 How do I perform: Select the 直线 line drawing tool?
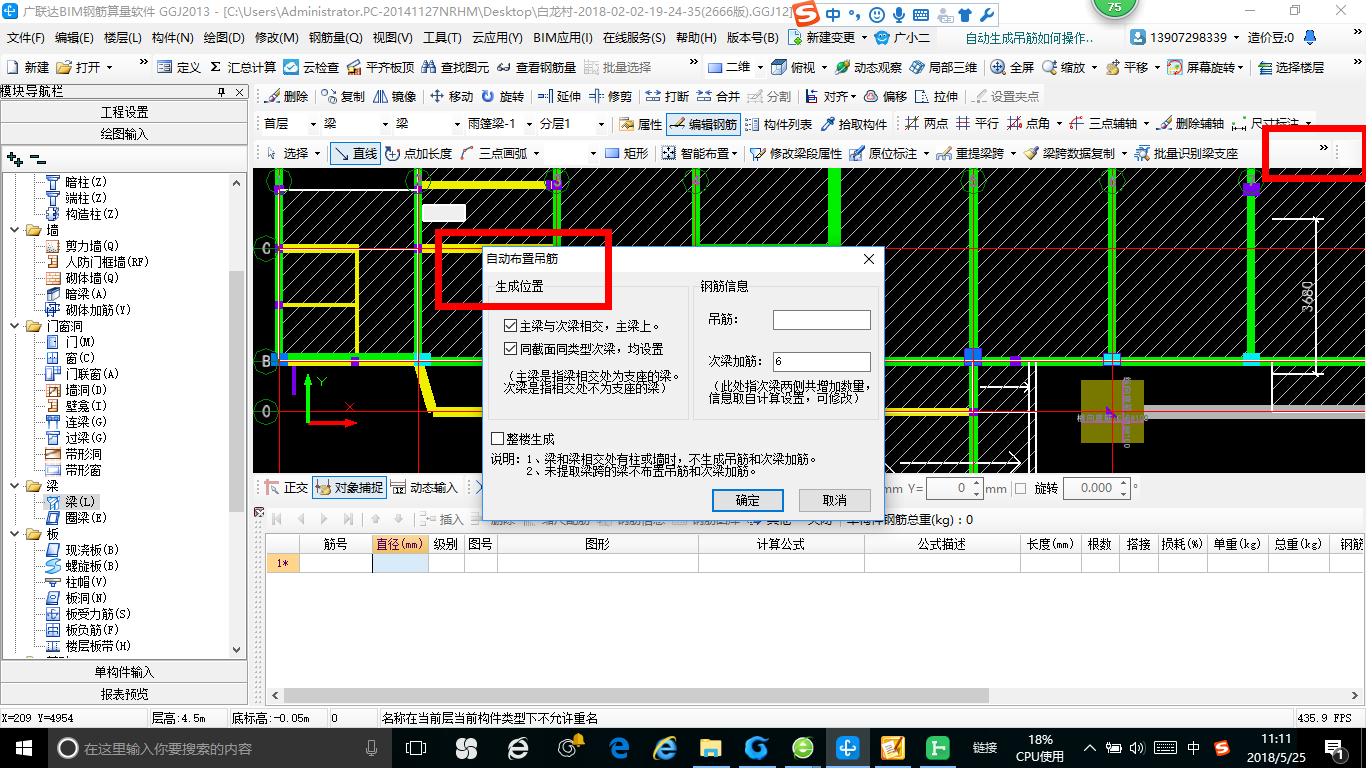355,153
